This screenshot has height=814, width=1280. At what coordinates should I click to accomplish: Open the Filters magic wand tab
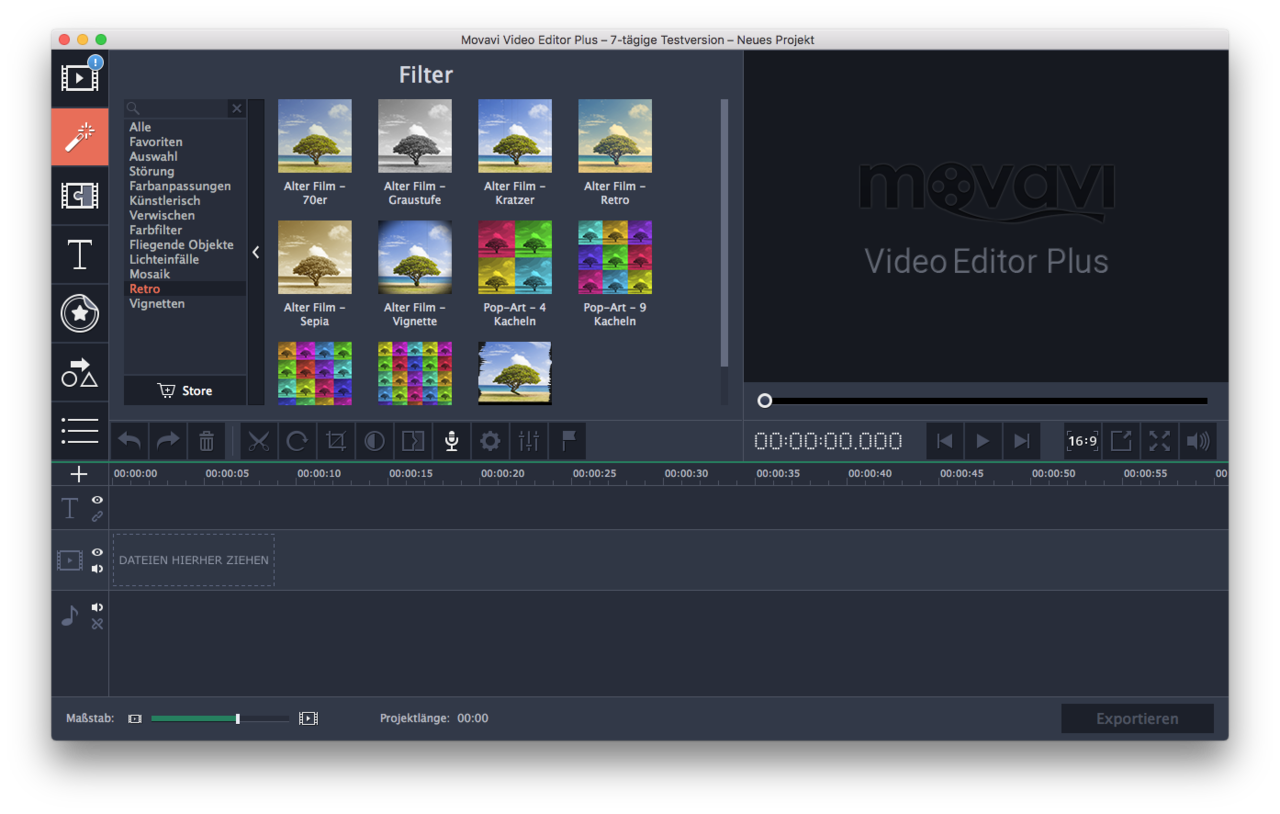[x=80, y=136]
